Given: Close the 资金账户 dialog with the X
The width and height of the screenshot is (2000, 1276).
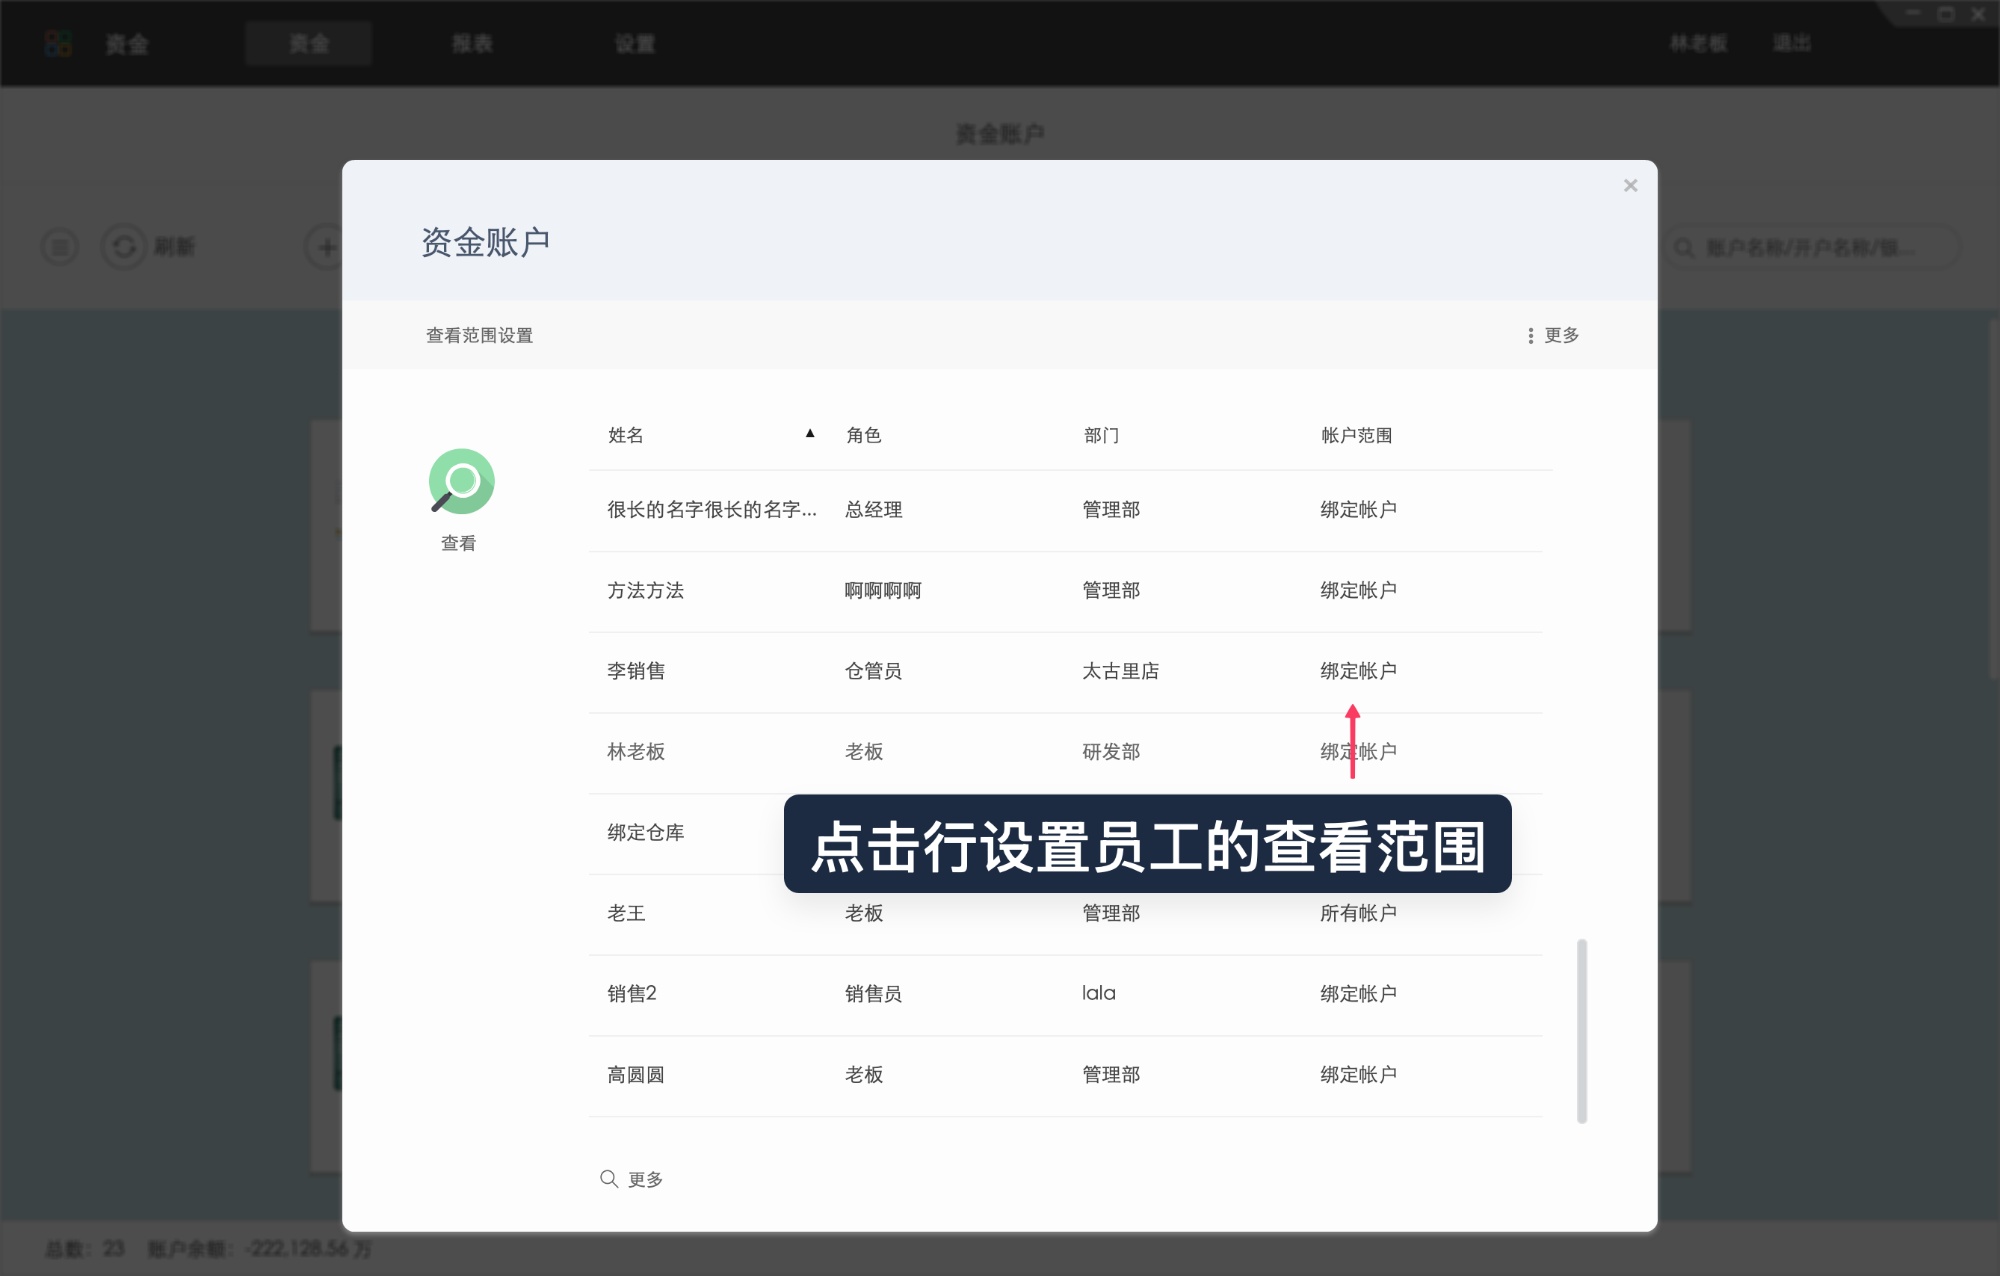Looking at the screenshot, I should 1631,185.
